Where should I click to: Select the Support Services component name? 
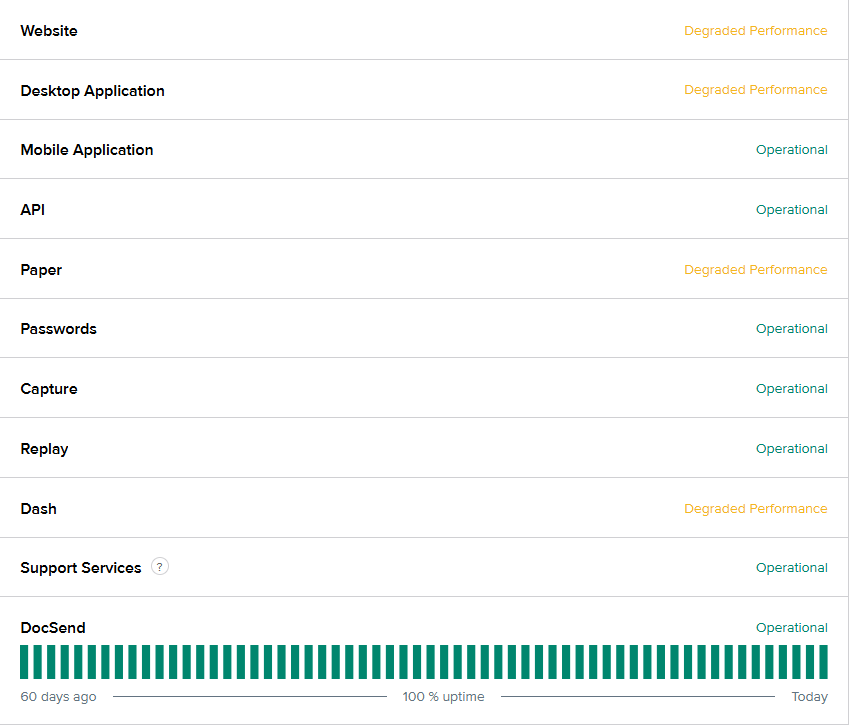(81, 568)
